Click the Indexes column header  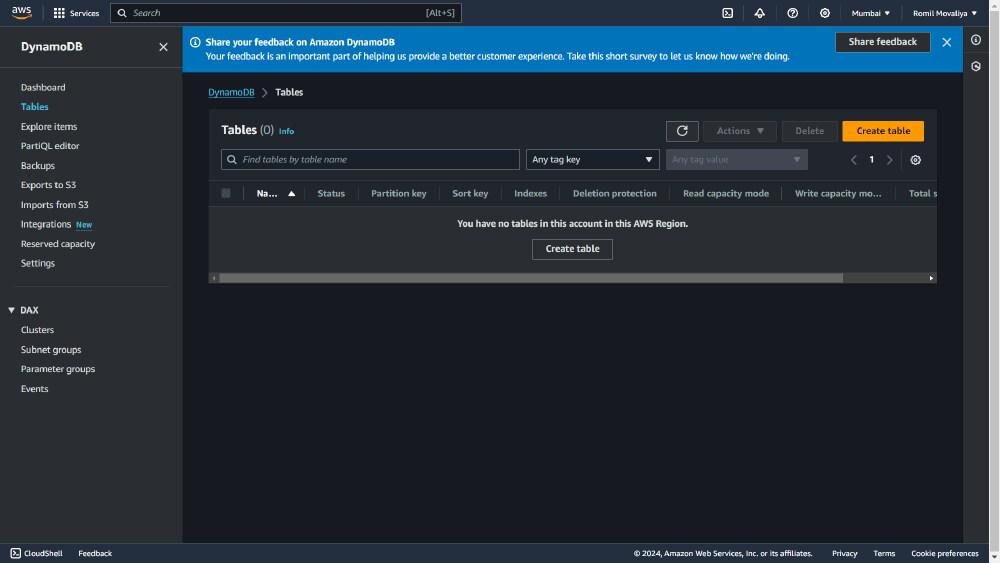point(531,193)
